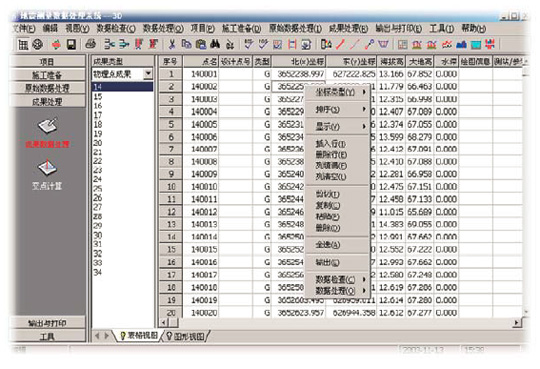Expand 排序(S) submenu in context menu
540x369 pixels.
point(337,110)
